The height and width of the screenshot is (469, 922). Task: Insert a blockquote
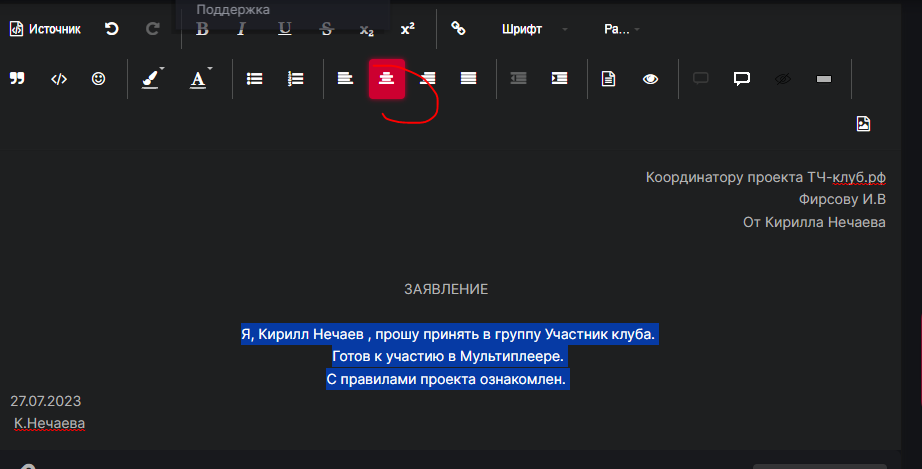tap(17, 79)
